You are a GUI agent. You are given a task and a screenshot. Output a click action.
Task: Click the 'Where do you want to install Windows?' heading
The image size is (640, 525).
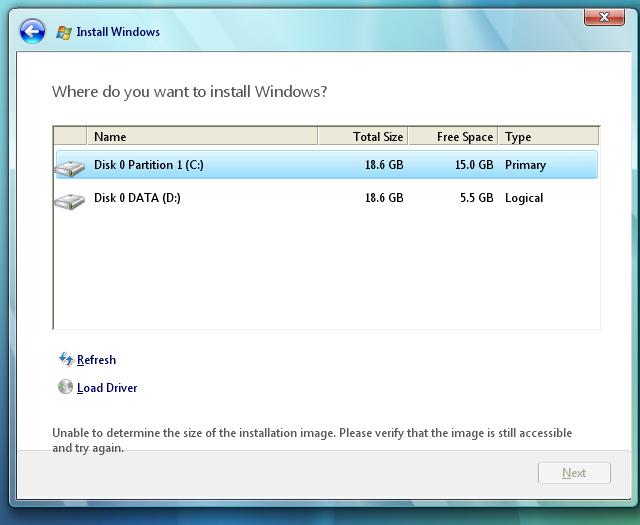tap(189, 91)
